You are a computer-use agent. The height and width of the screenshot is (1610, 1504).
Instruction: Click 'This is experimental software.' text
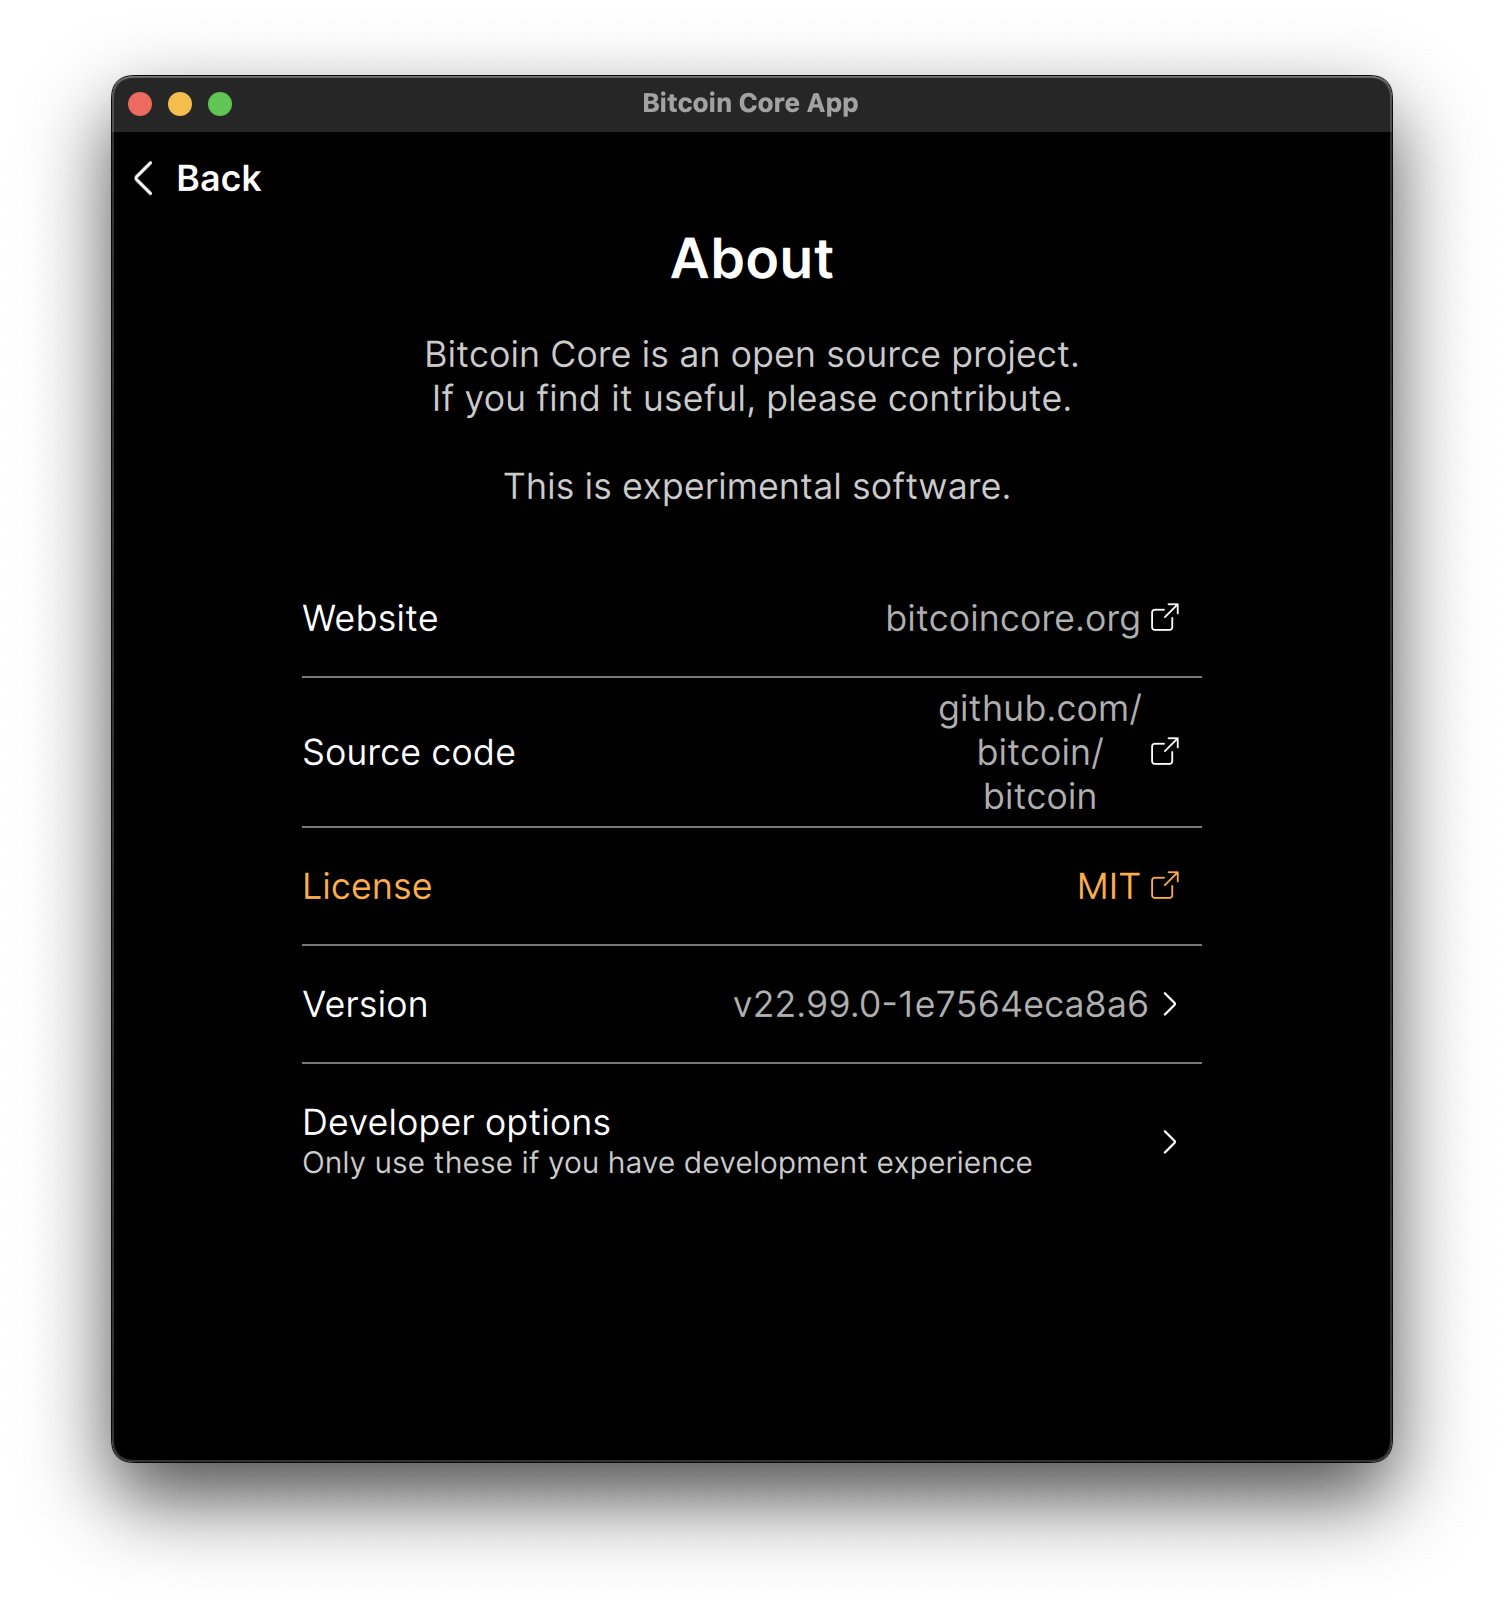757,486
